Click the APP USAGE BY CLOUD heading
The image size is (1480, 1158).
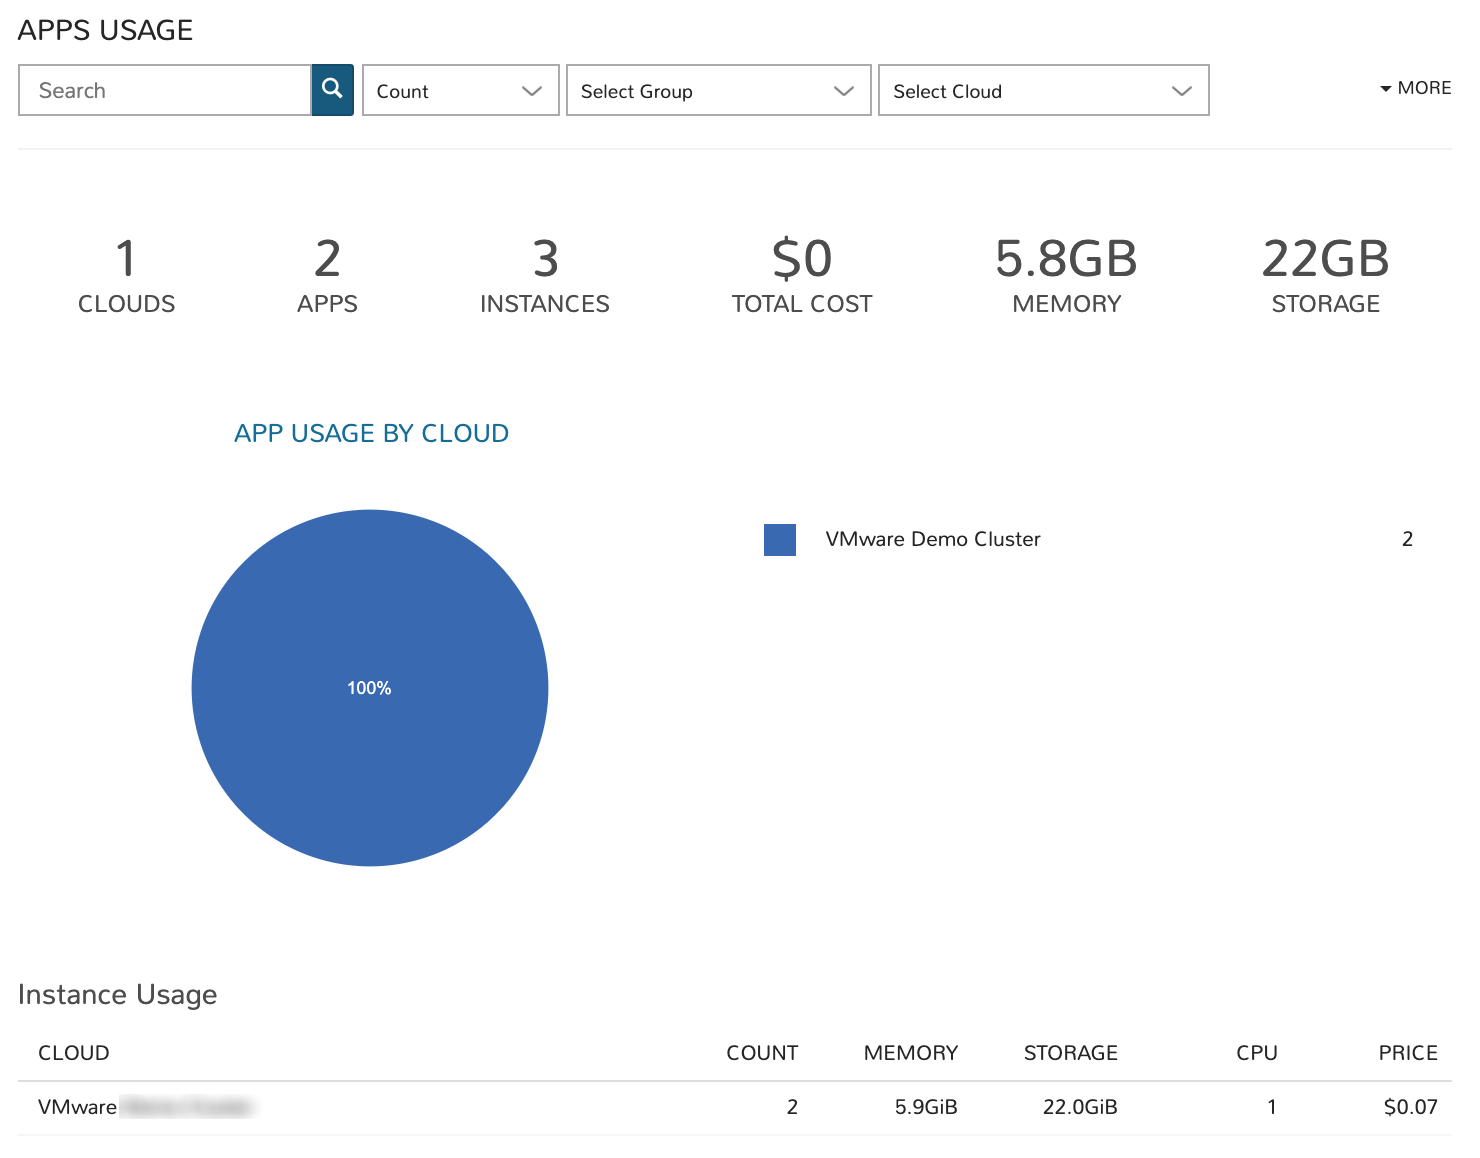[371, 433]
